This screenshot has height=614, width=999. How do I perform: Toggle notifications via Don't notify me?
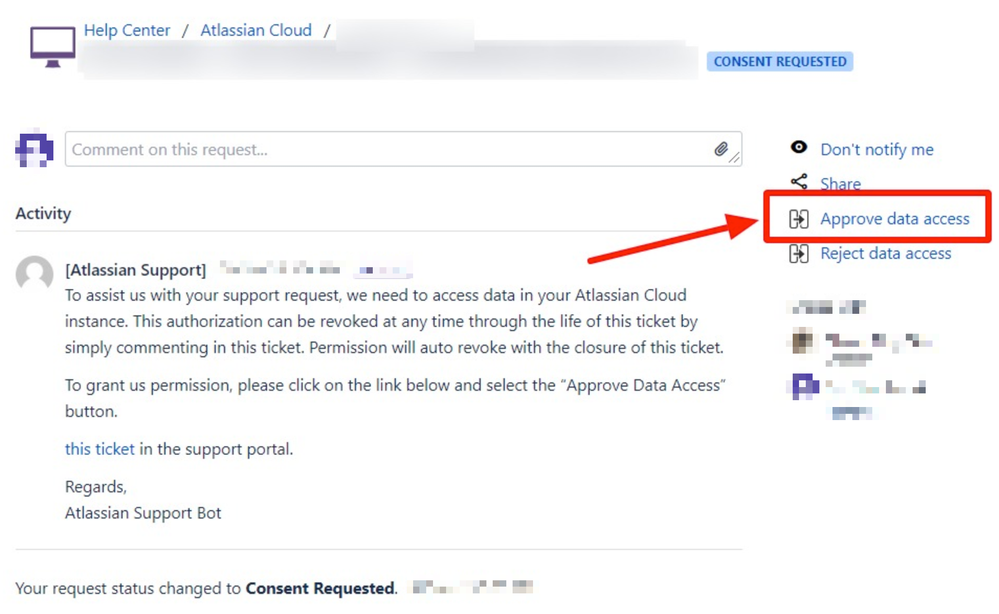[876, 148]
